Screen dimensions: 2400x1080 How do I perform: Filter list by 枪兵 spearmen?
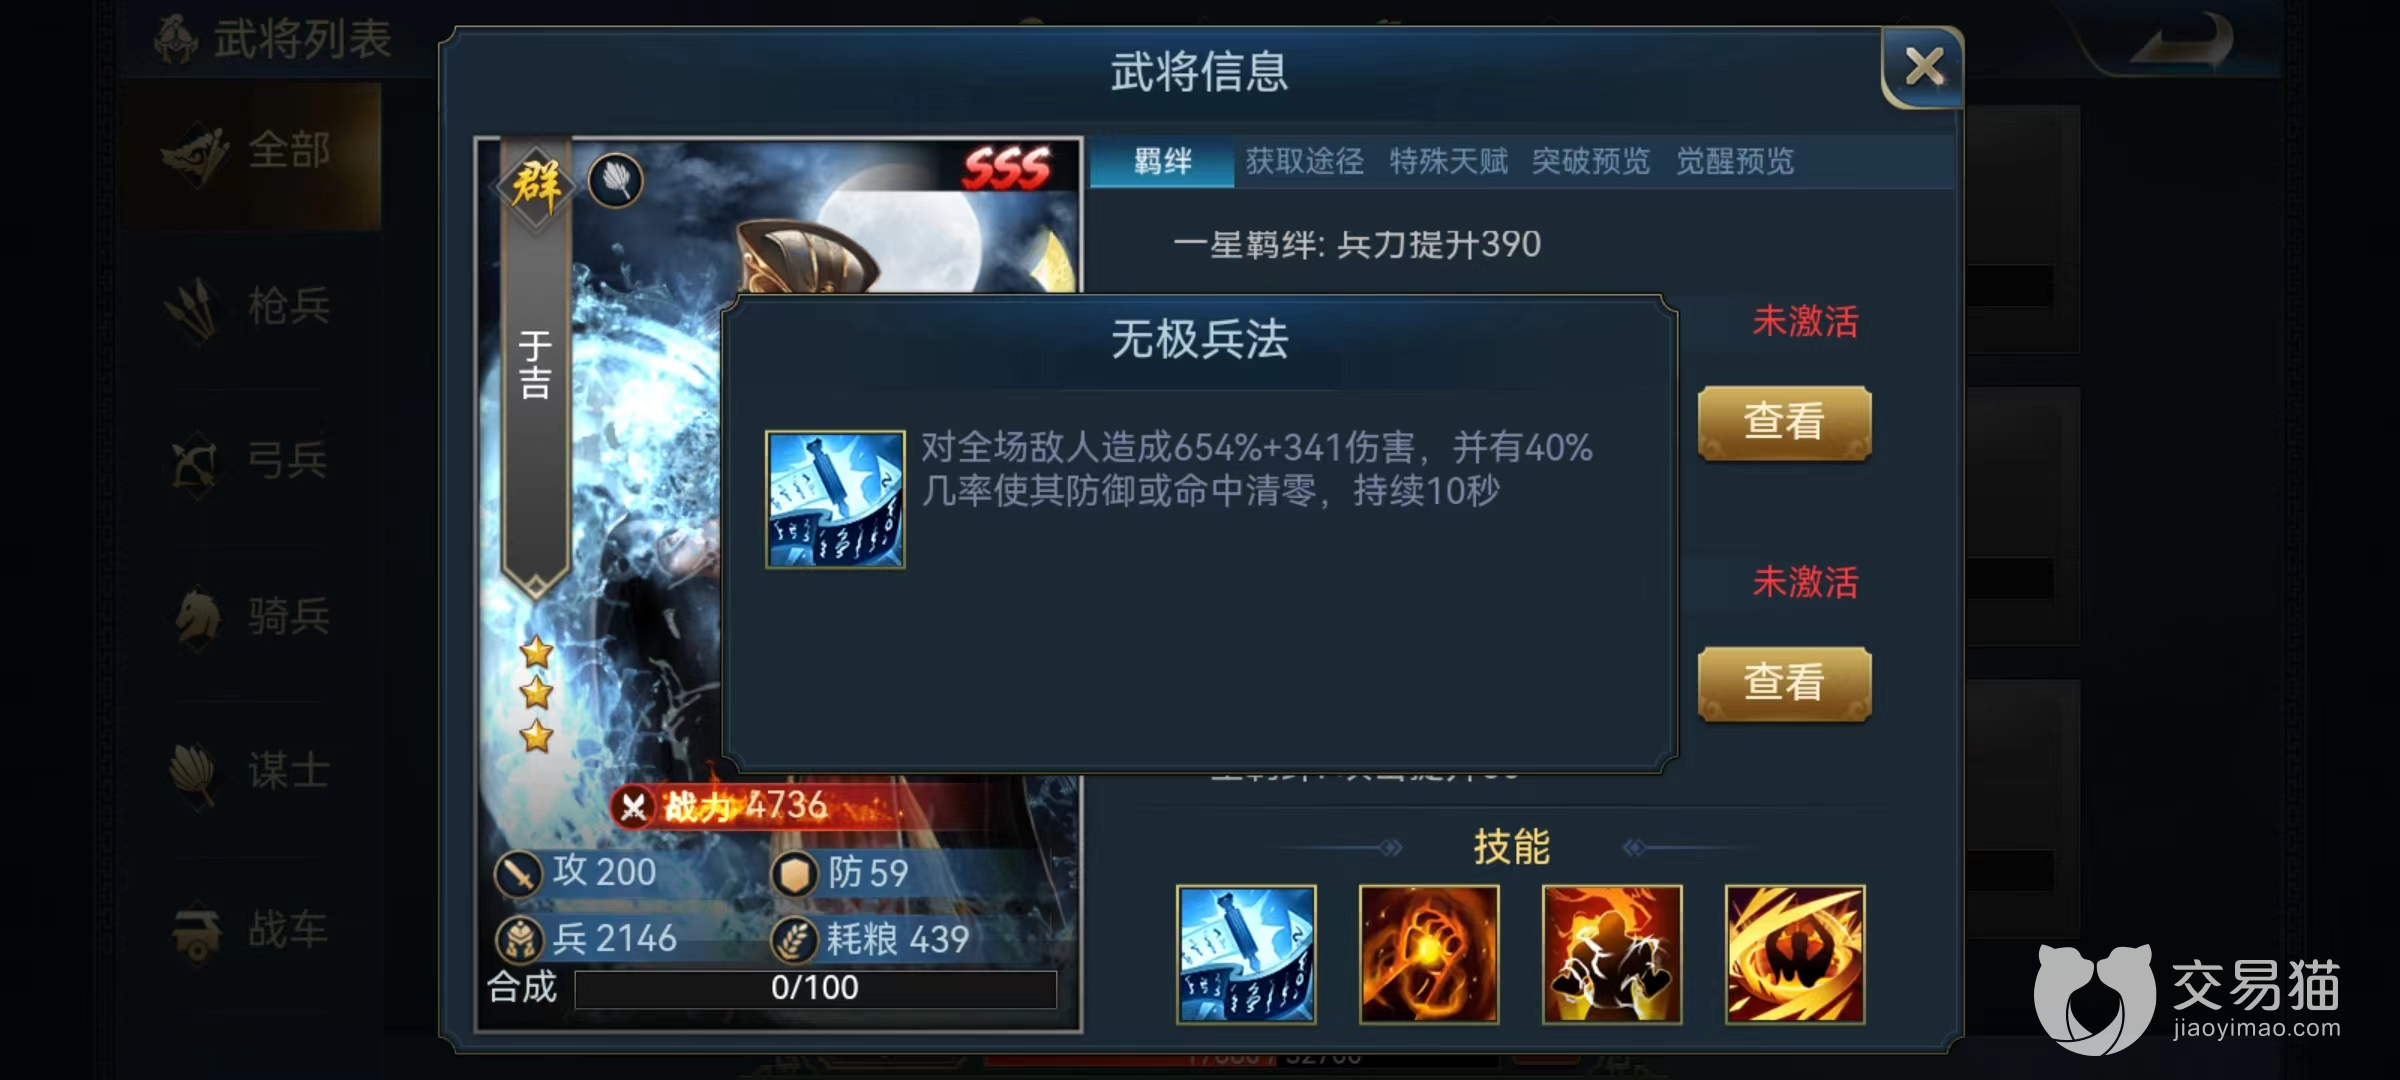(x=250, y=306)
